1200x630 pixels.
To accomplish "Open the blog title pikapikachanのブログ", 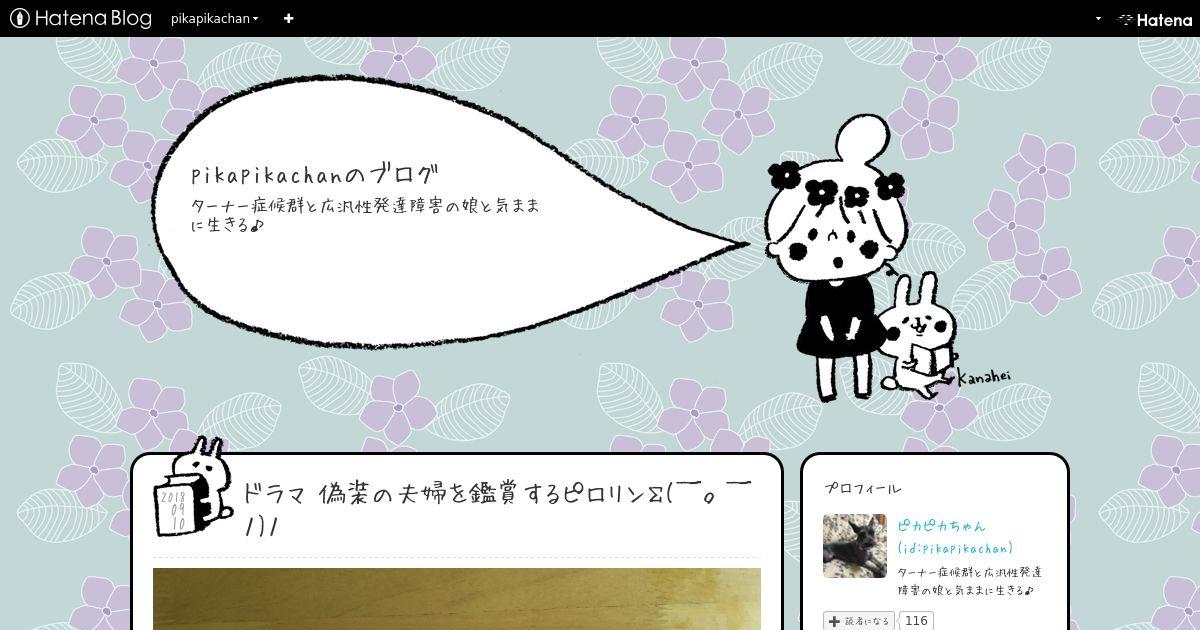I will click(314, 175).
